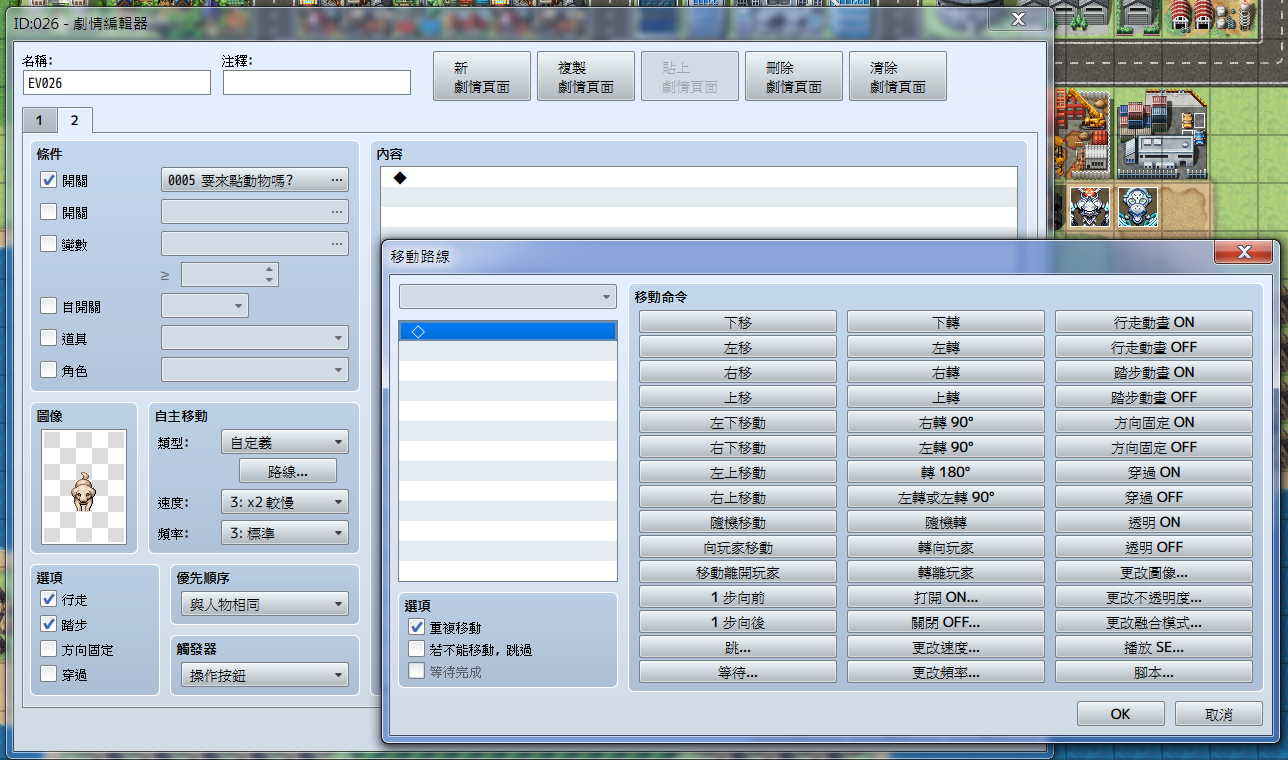Add the 跳... command
The height and width of the screenshot is (760, 1288).
point(738,647)
